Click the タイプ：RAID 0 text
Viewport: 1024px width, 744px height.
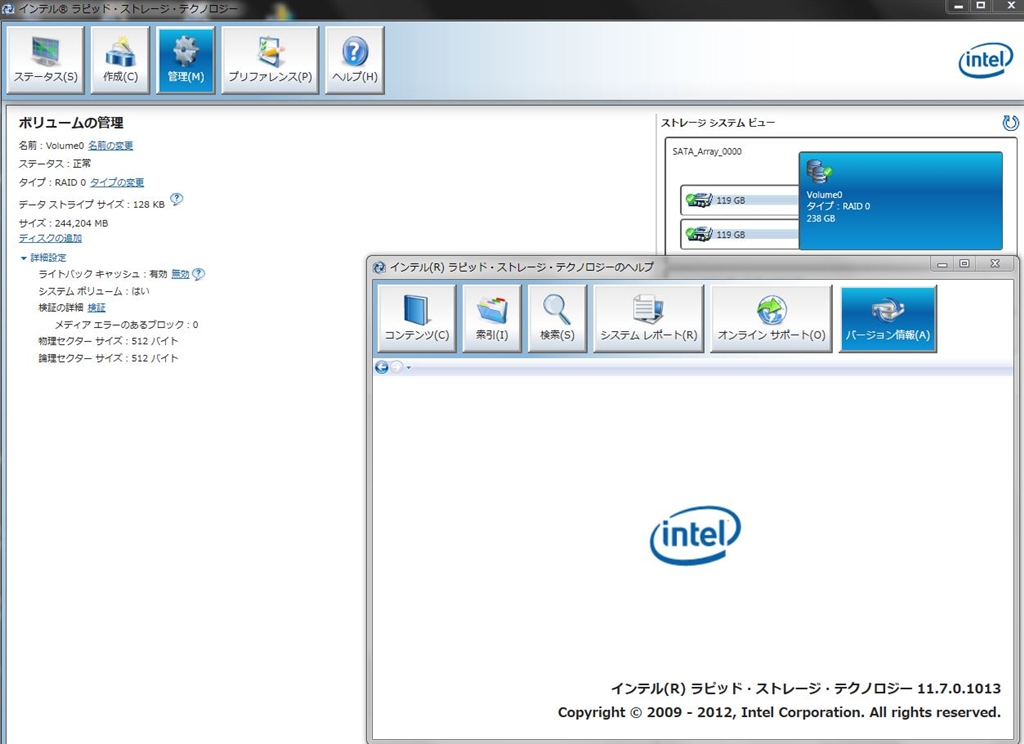pos(52,182)
